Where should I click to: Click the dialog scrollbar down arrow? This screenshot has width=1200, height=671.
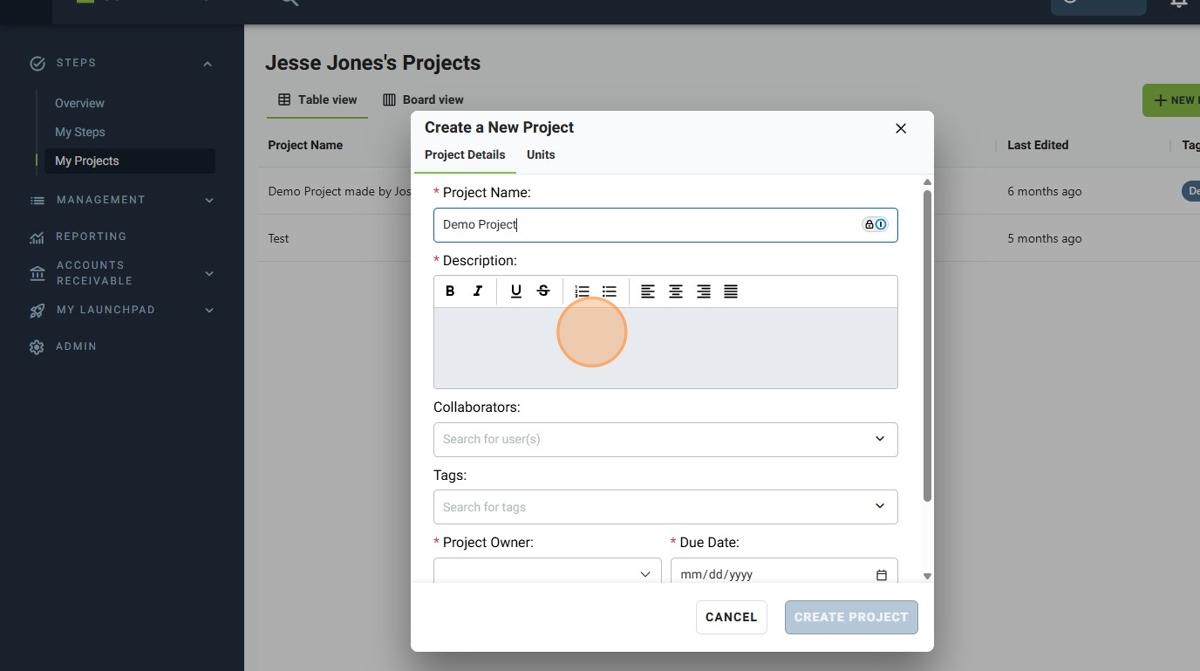927,576
